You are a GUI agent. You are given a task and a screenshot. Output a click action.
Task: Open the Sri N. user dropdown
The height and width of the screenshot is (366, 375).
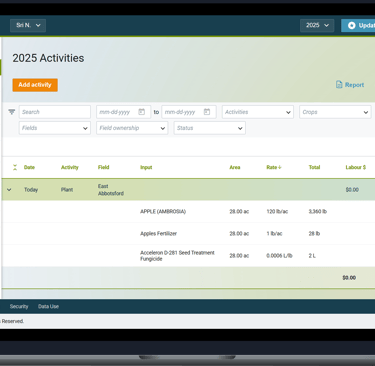tap(28, 25)
